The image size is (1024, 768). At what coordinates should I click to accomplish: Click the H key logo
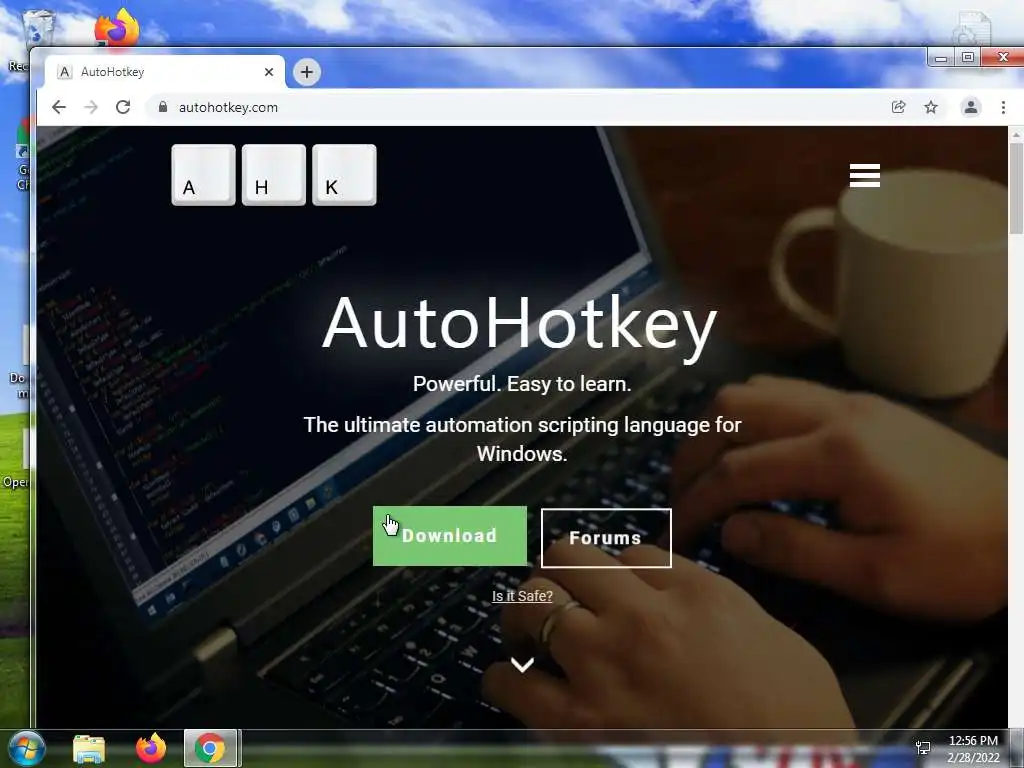coord(274,175)
